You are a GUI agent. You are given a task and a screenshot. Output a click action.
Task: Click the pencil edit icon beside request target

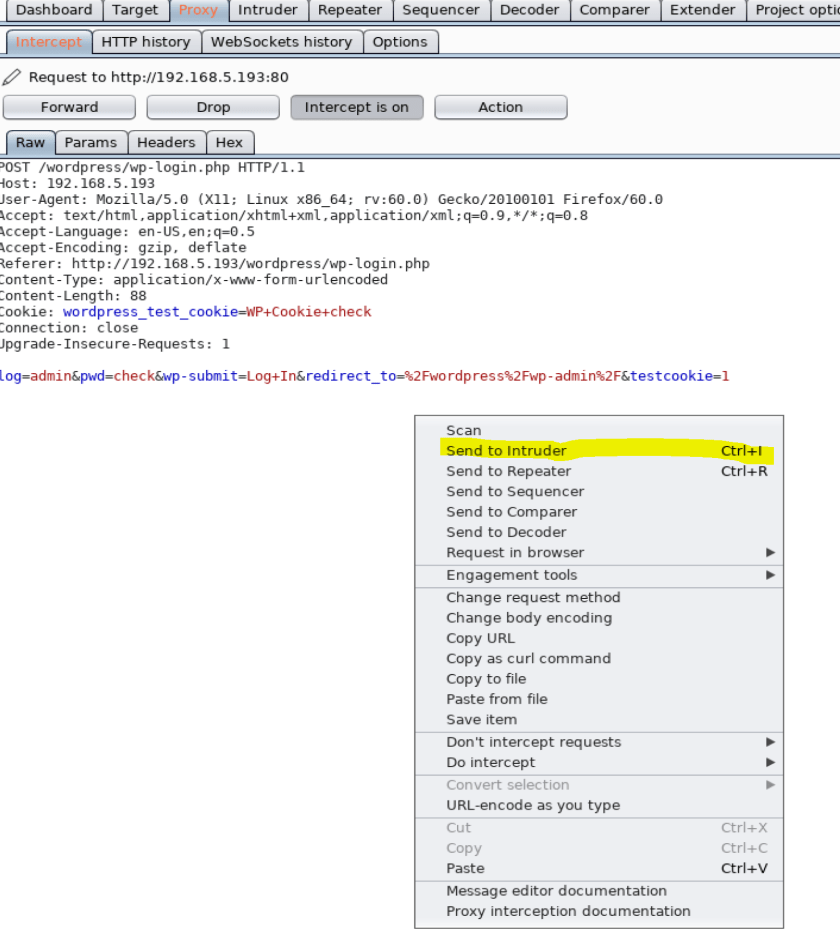coord(12,77)
